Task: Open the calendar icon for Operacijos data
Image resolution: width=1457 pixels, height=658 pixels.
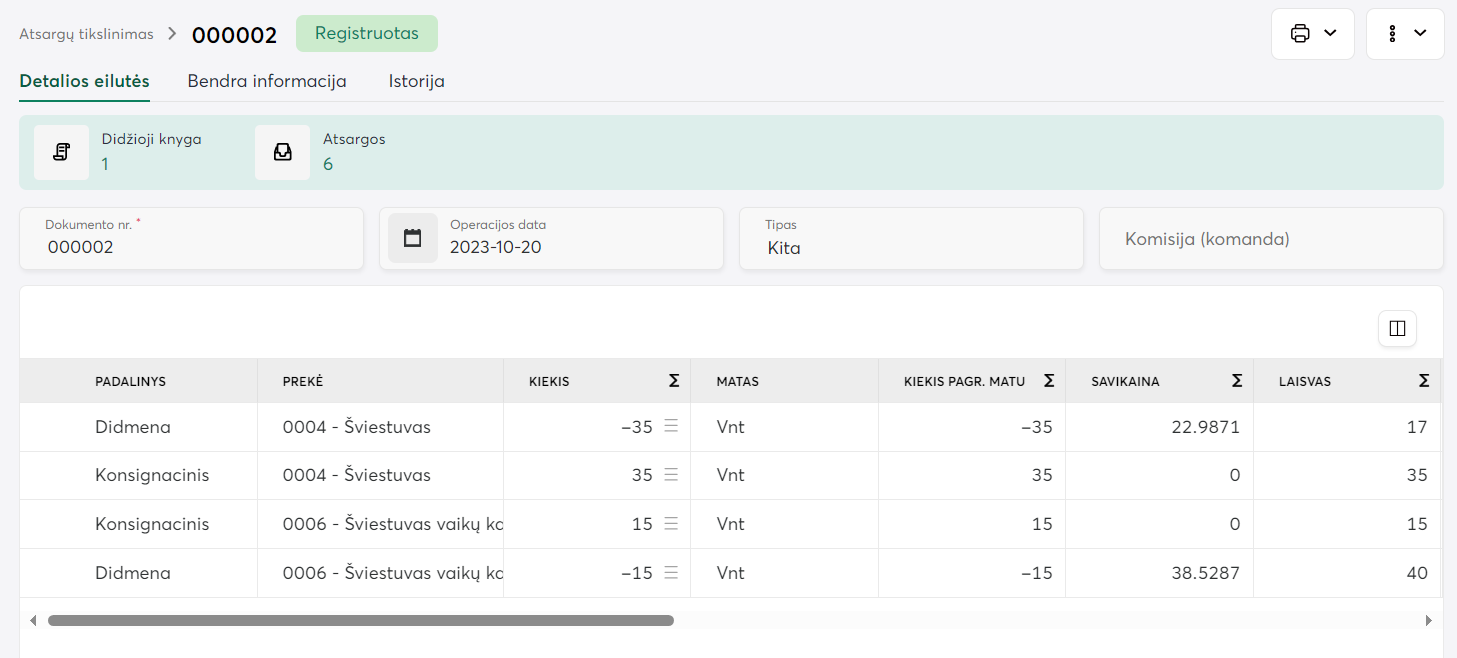Action: point(412,238)
